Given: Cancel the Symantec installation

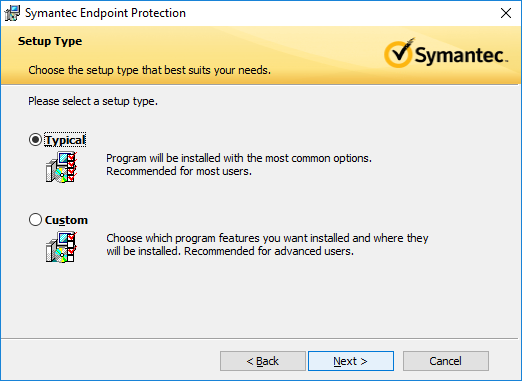Looking at the screenshot, I should [x=446, y=361].
